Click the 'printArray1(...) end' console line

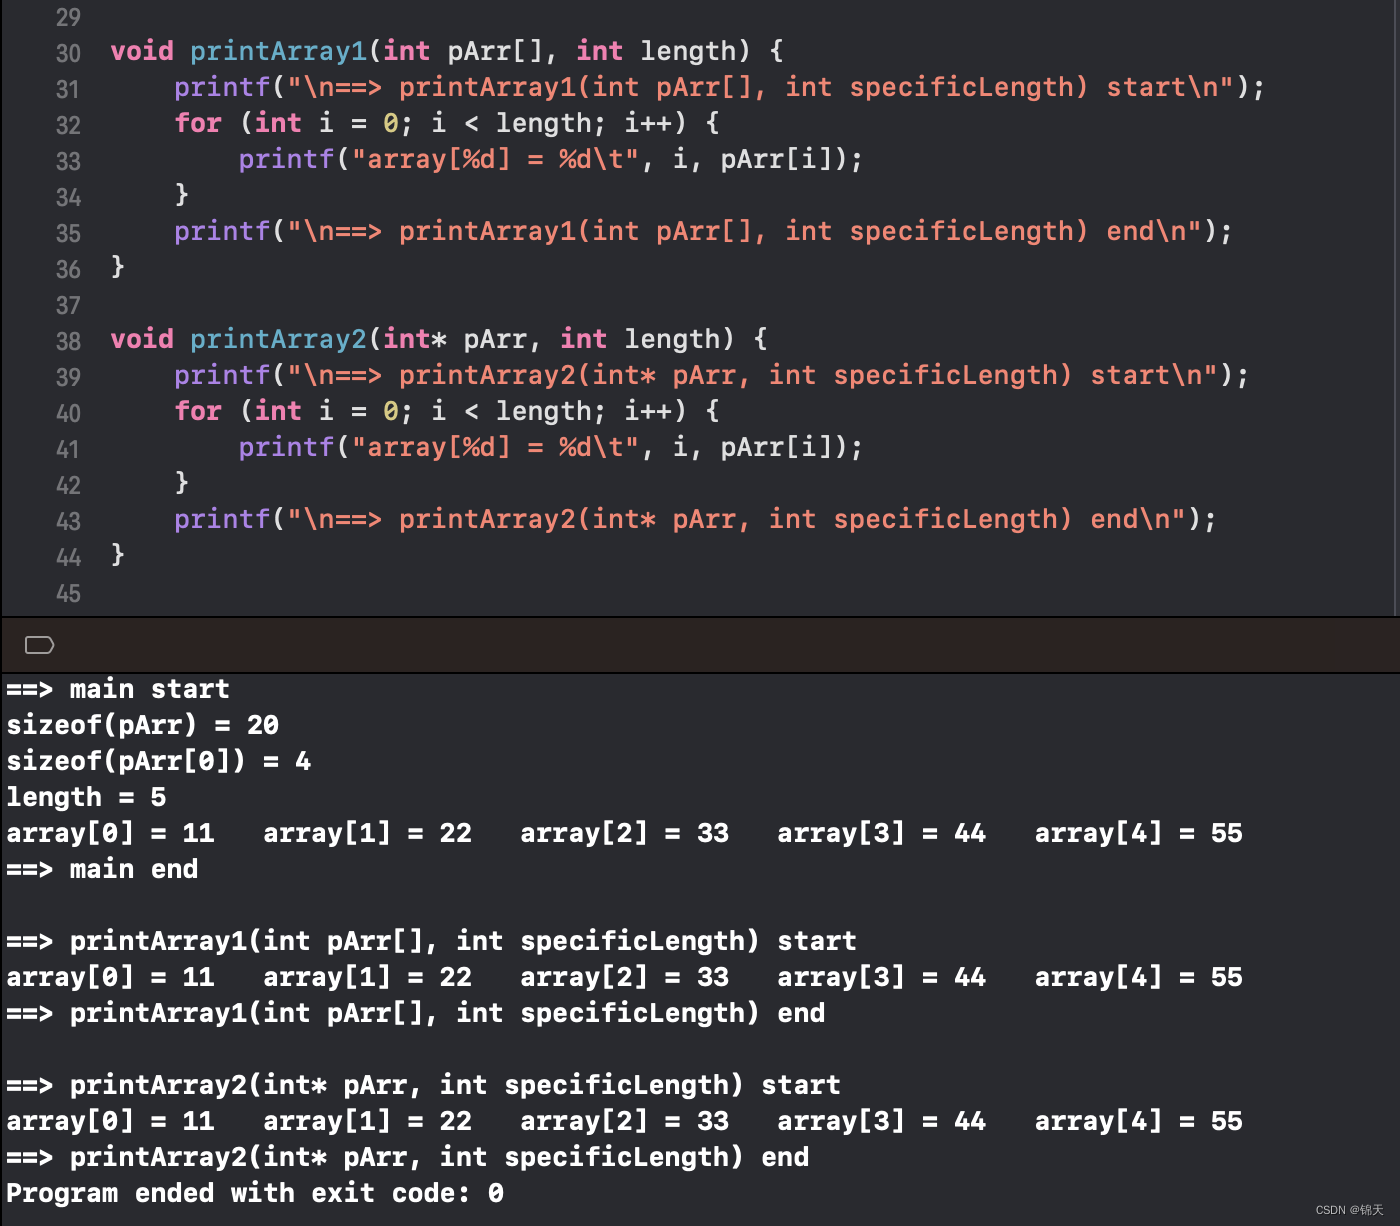pyautogui.click(x=415, y=1013)
